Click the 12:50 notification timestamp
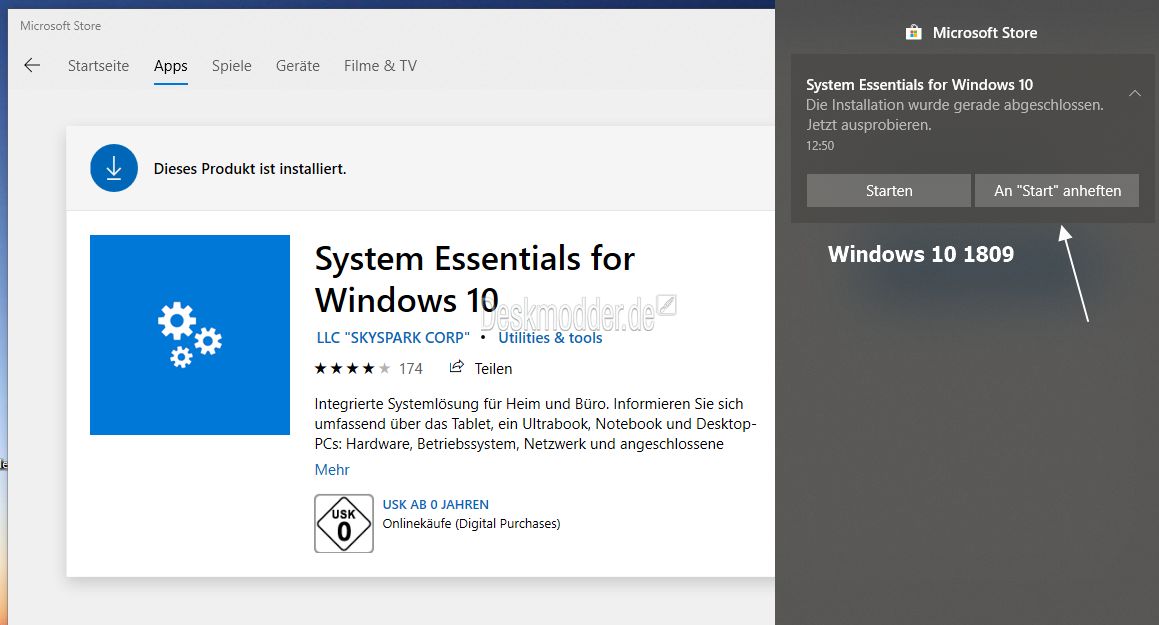1159x625 pixels. tap(820, 146)
